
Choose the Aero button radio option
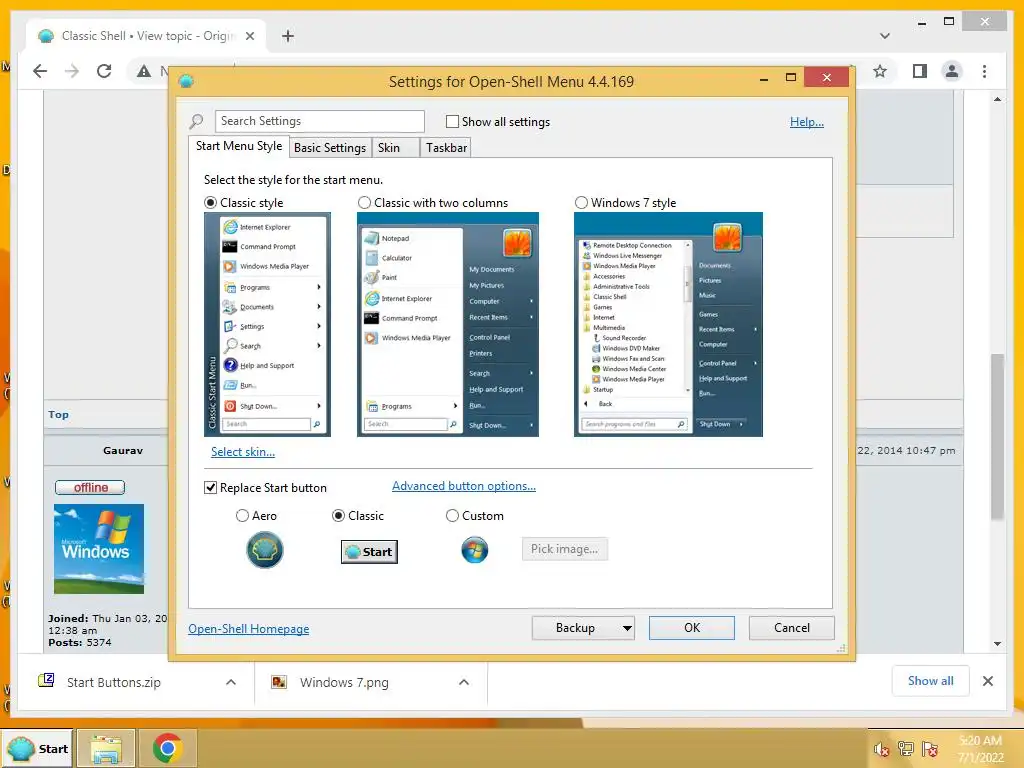coord(242,516)
